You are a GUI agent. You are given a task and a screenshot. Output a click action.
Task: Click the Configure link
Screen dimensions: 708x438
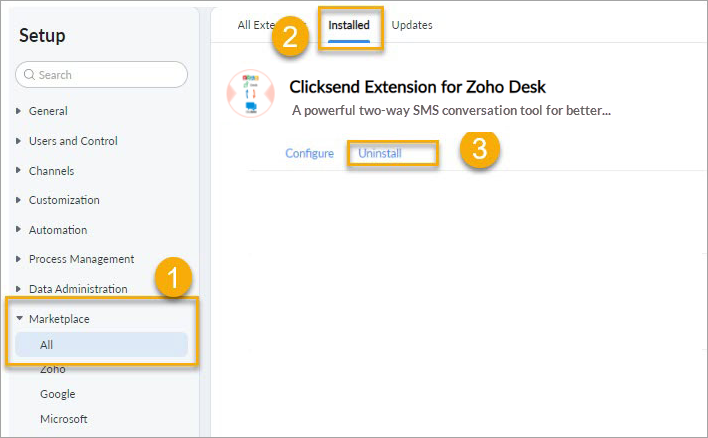tap(310, 154)
